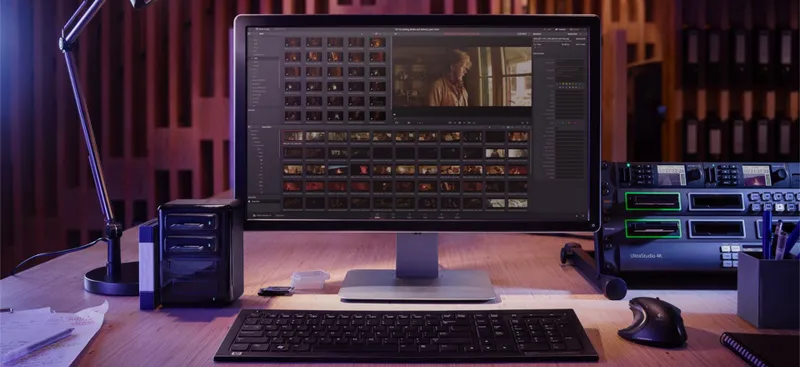Image resolution: width=800 pixels, height=367 pixels.
Task: Open the Deliver page icon
Action: pos(457,215)
